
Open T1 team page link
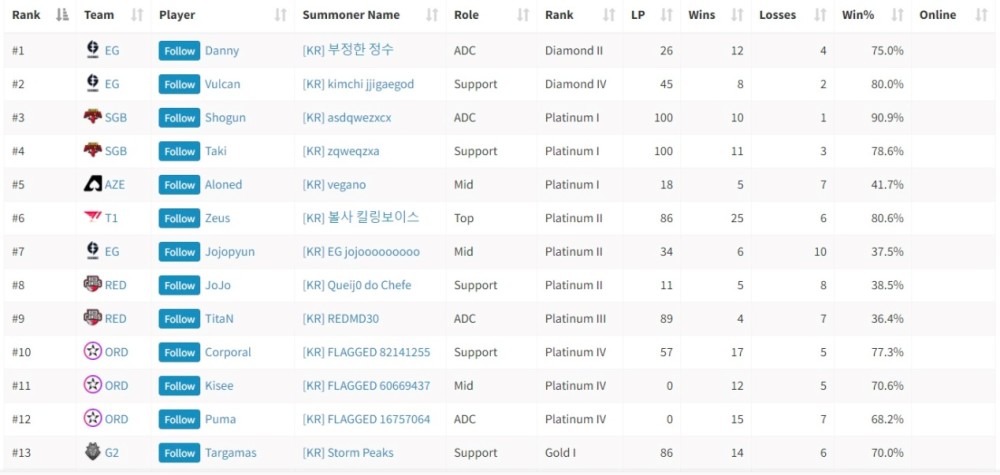pyautogui.click(x=112, y=218)
